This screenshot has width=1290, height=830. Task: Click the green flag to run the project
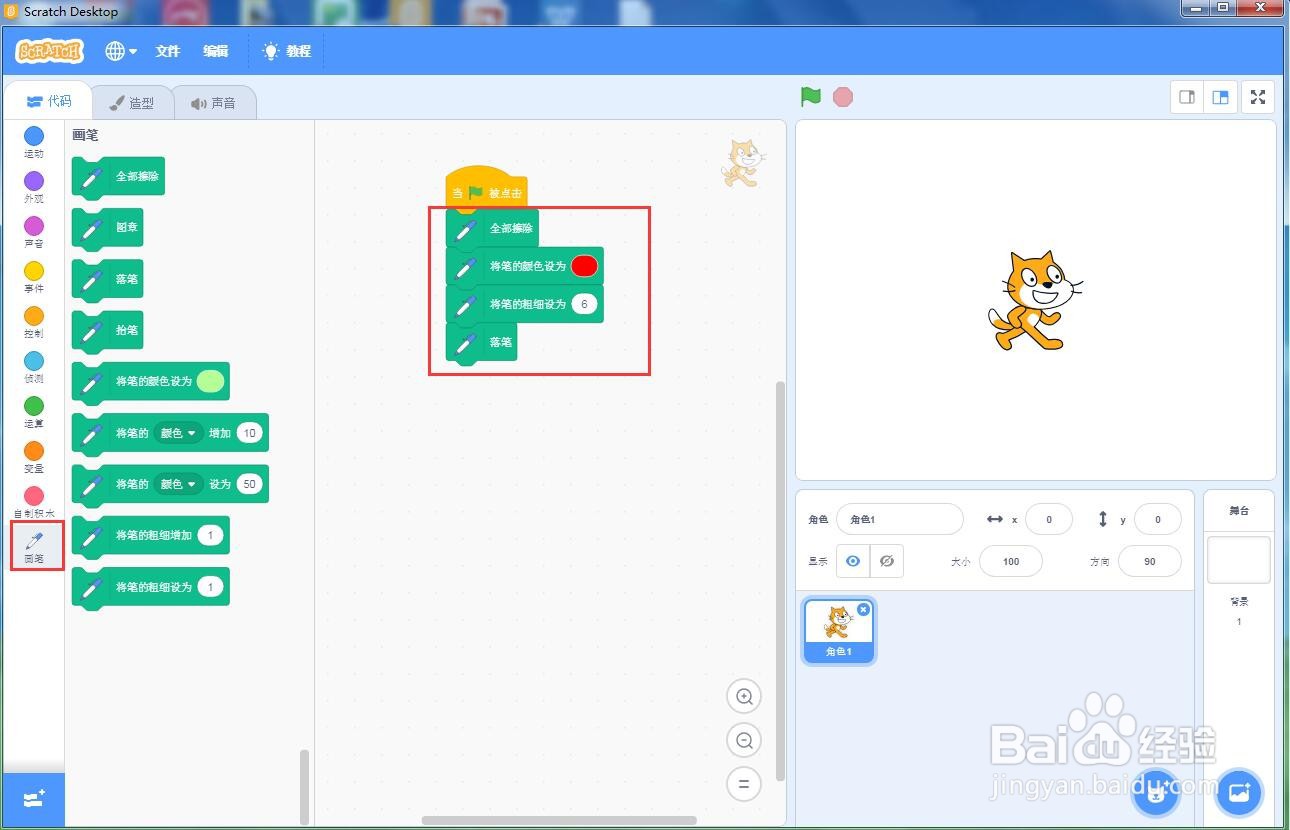(x=810, y=96)
